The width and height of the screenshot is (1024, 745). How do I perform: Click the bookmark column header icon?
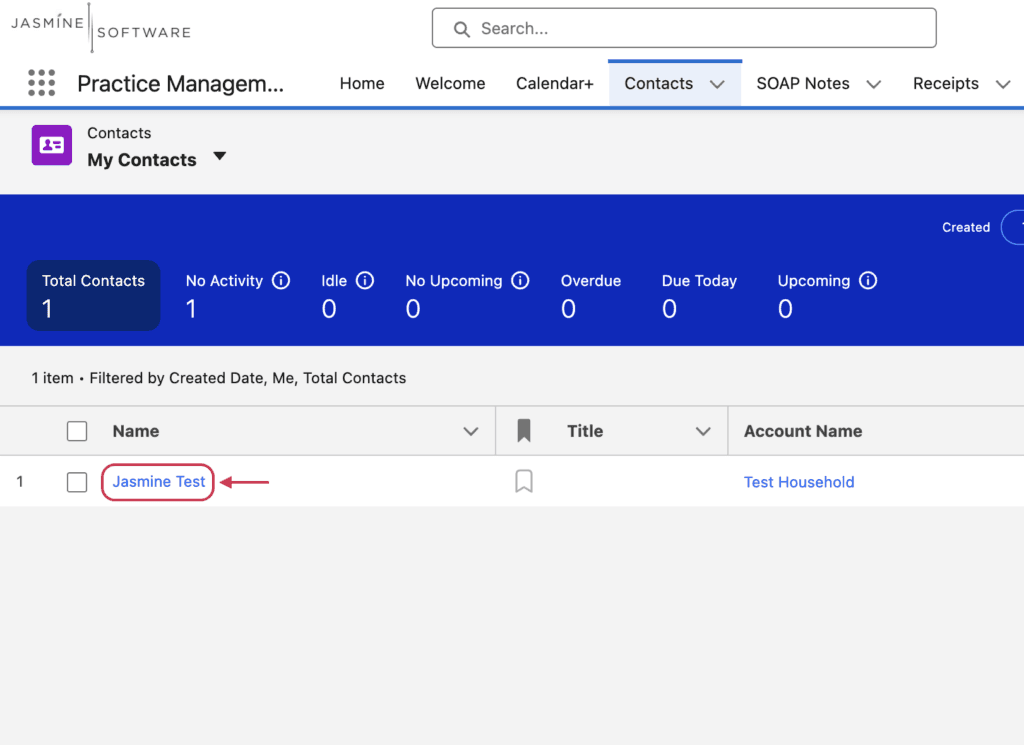pyautogui.click(x=524, y=431)
